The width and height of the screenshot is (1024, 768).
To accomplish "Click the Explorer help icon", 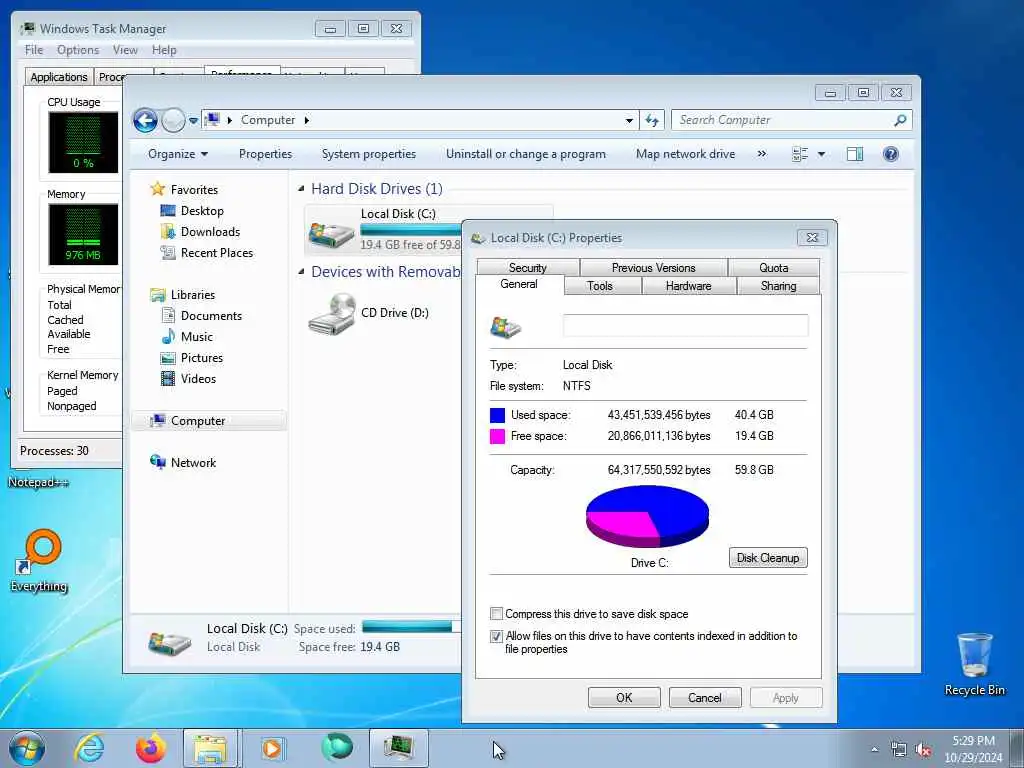I will [x=891, y=154].
